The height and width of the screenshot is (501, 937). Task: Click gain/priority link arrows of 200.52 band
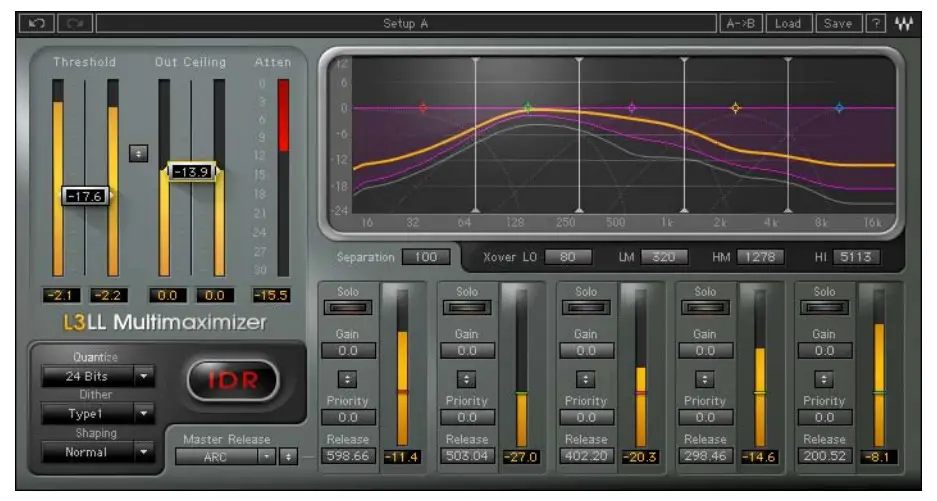tap(824, 379)
